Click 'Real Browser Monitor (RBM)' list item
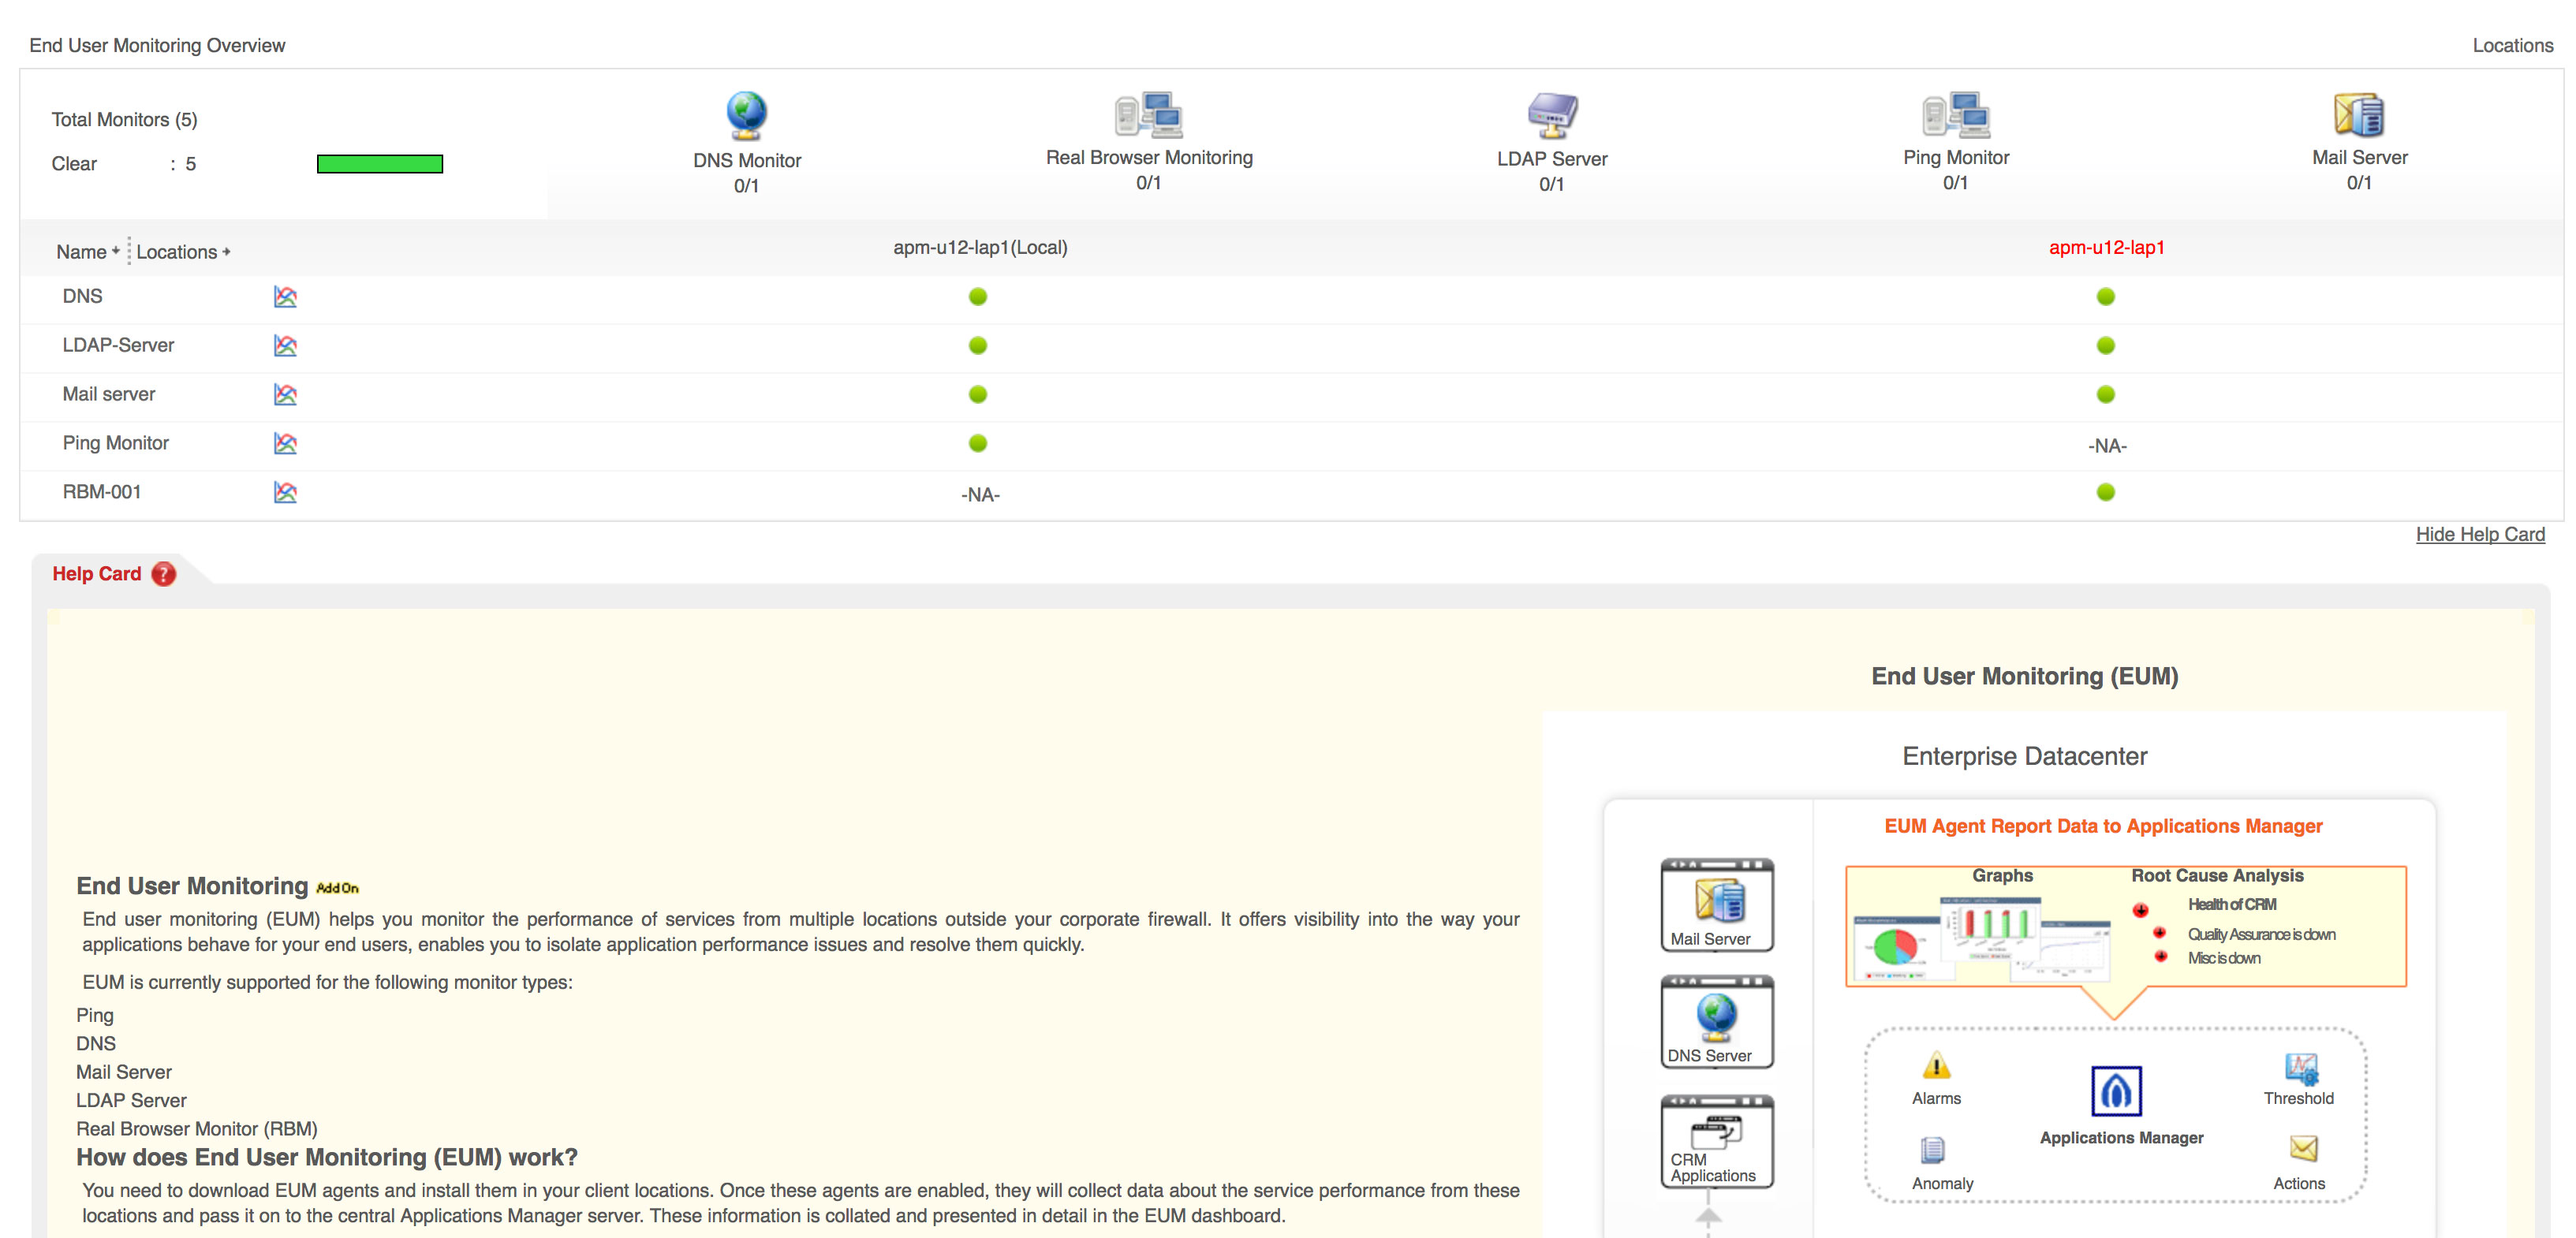Image resolution: width=2576 pixels, height=1238 pixels. coord(197,1129)
